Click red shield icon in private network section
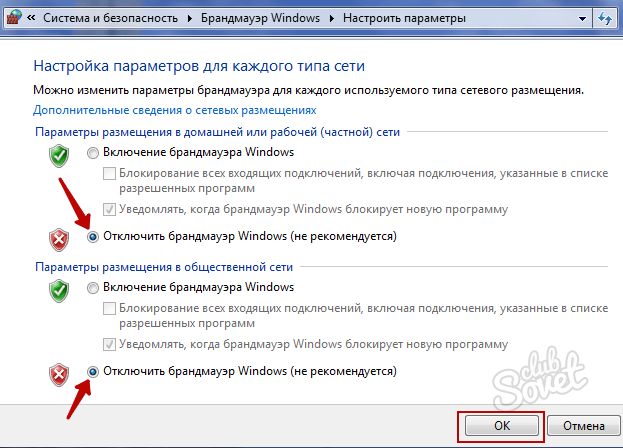The image size is (623, 448). pos(59,239)
